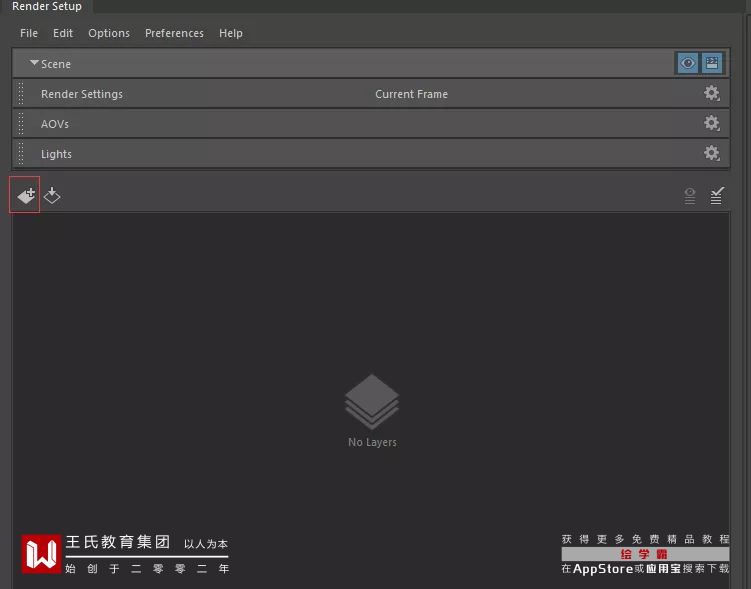This screenshot has height=589, width=751.
Task: Open the Help menu
Action: pos(231,33)
